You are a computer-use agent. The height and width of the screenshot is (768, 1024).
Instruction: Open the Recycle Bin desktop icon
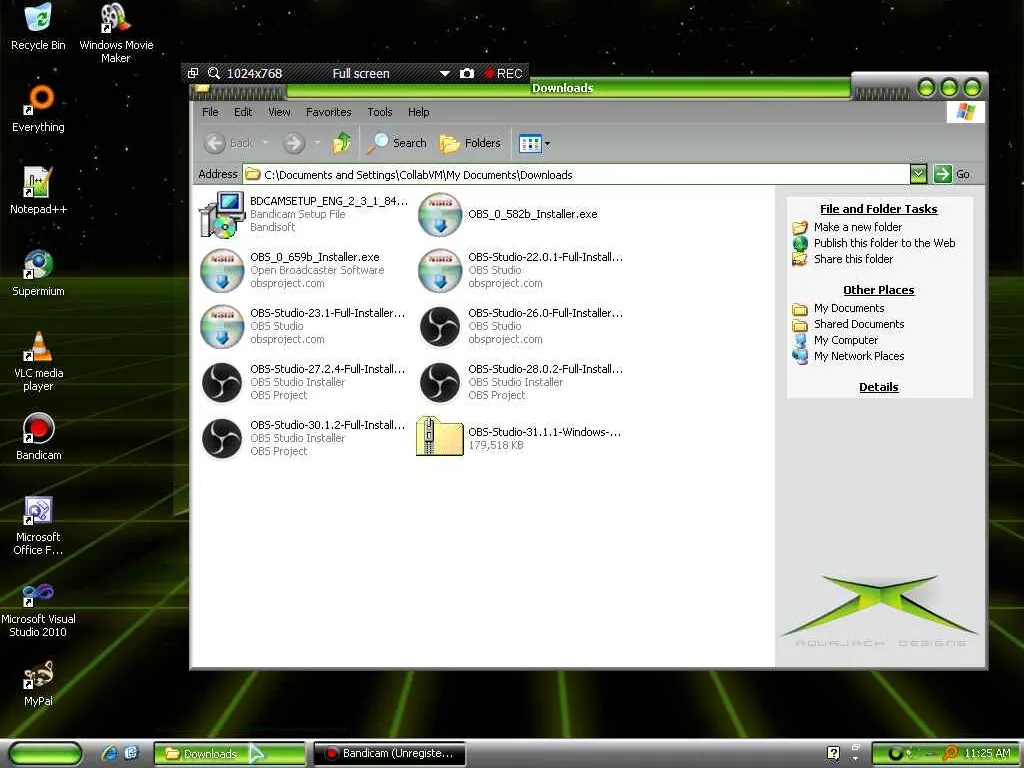click(x=38, y=26)
